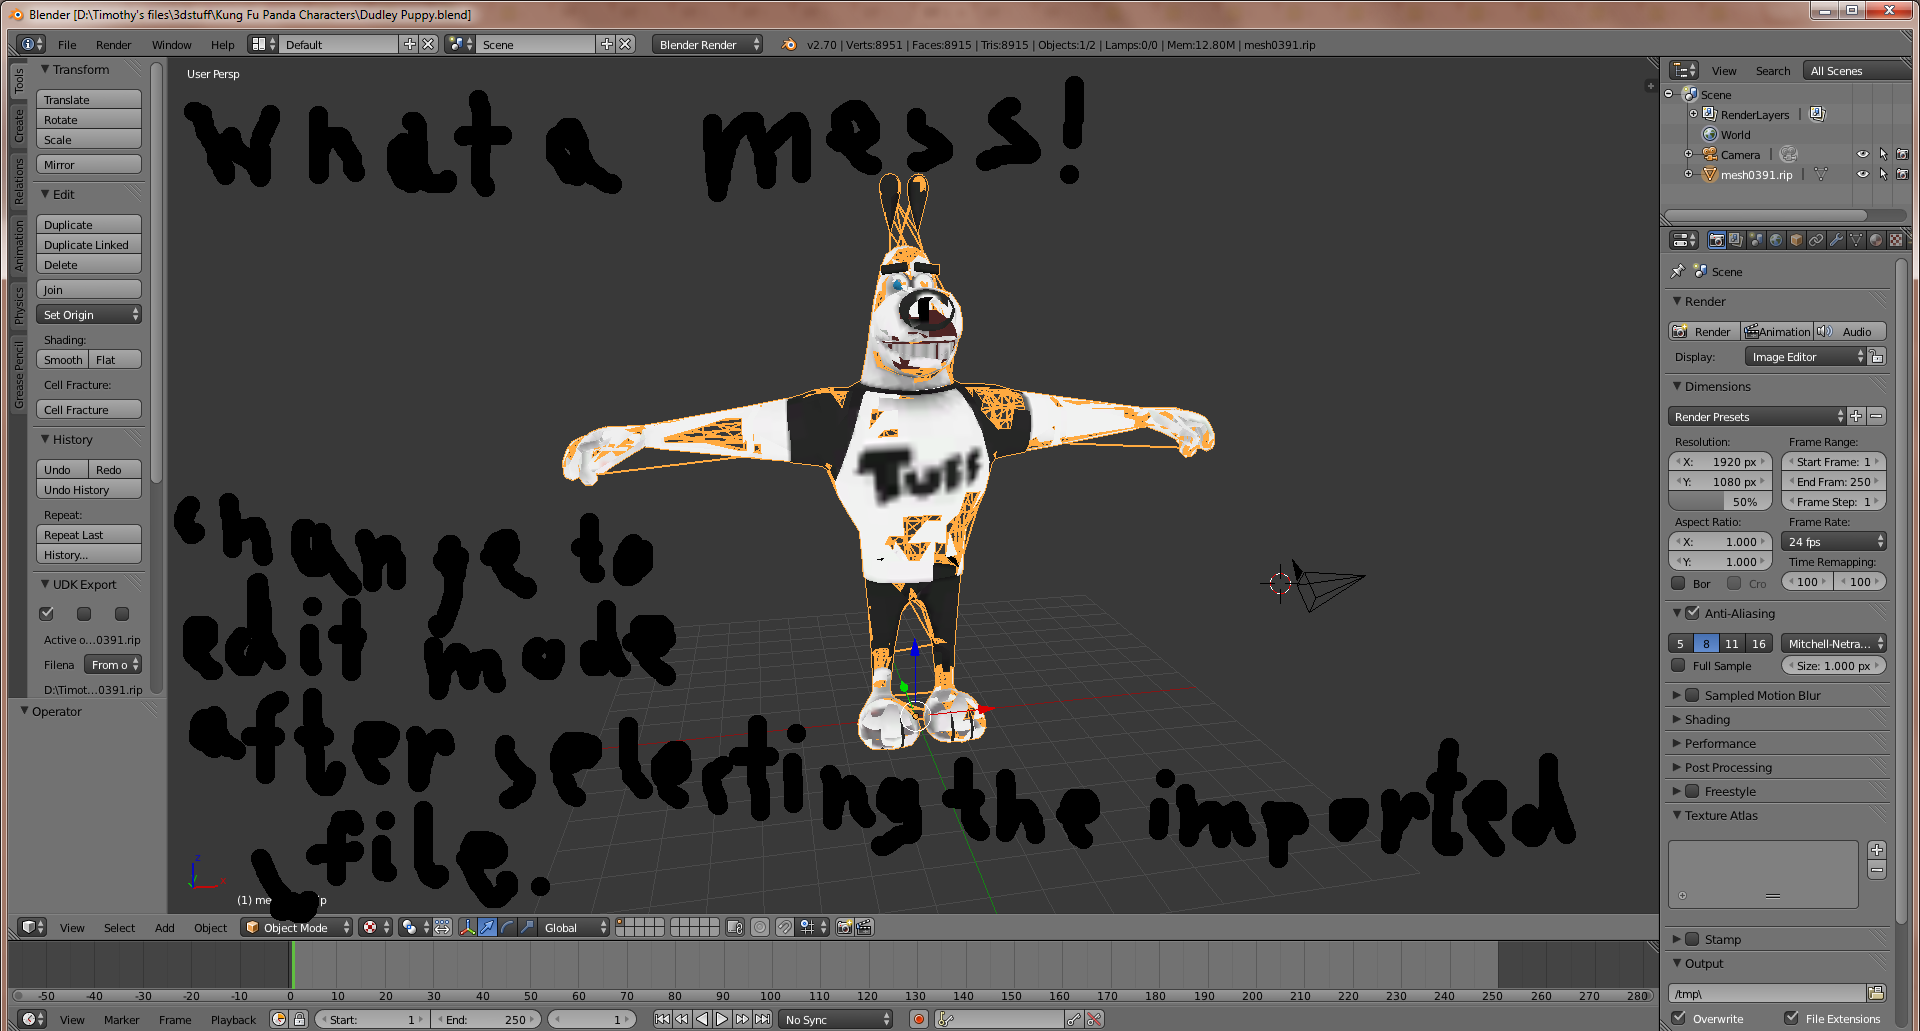Viewport: 1920px width, 1031px height.
Task: Jump to first frame in timeline
Action: coord(662,1019)
